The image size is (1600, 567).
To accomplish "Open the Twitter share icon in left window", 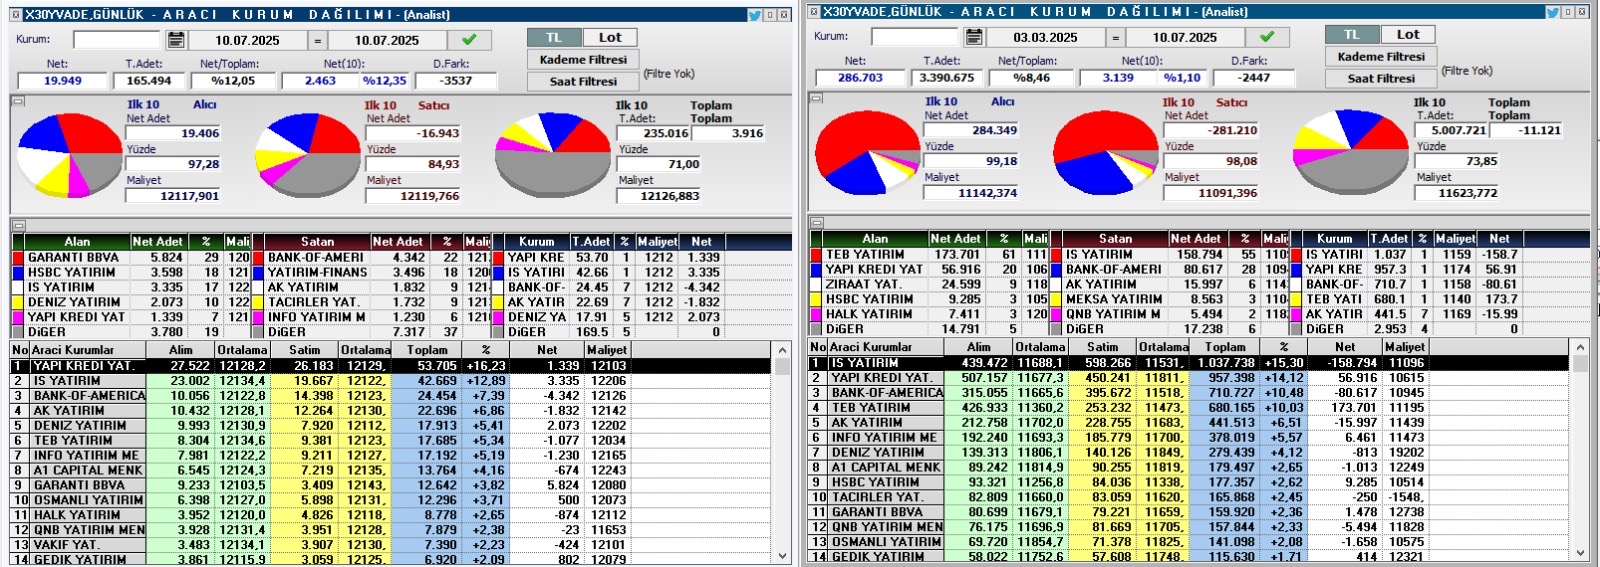I will point(755,14).
